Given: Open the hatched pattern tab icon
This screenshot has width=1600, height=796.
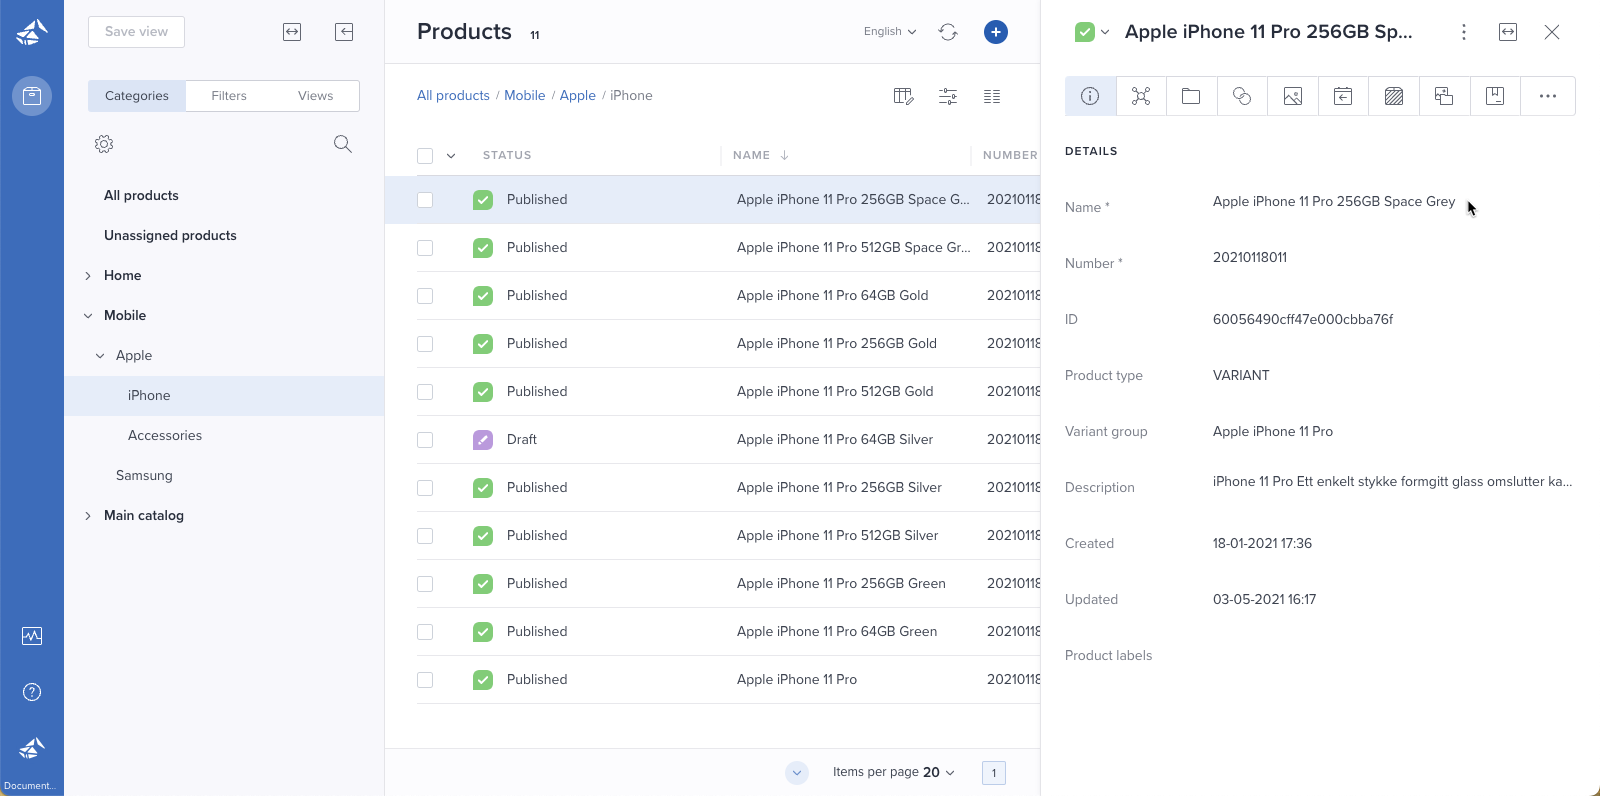Looking at the screenshot, I should pyautogui.click(x=1394, y=96).
